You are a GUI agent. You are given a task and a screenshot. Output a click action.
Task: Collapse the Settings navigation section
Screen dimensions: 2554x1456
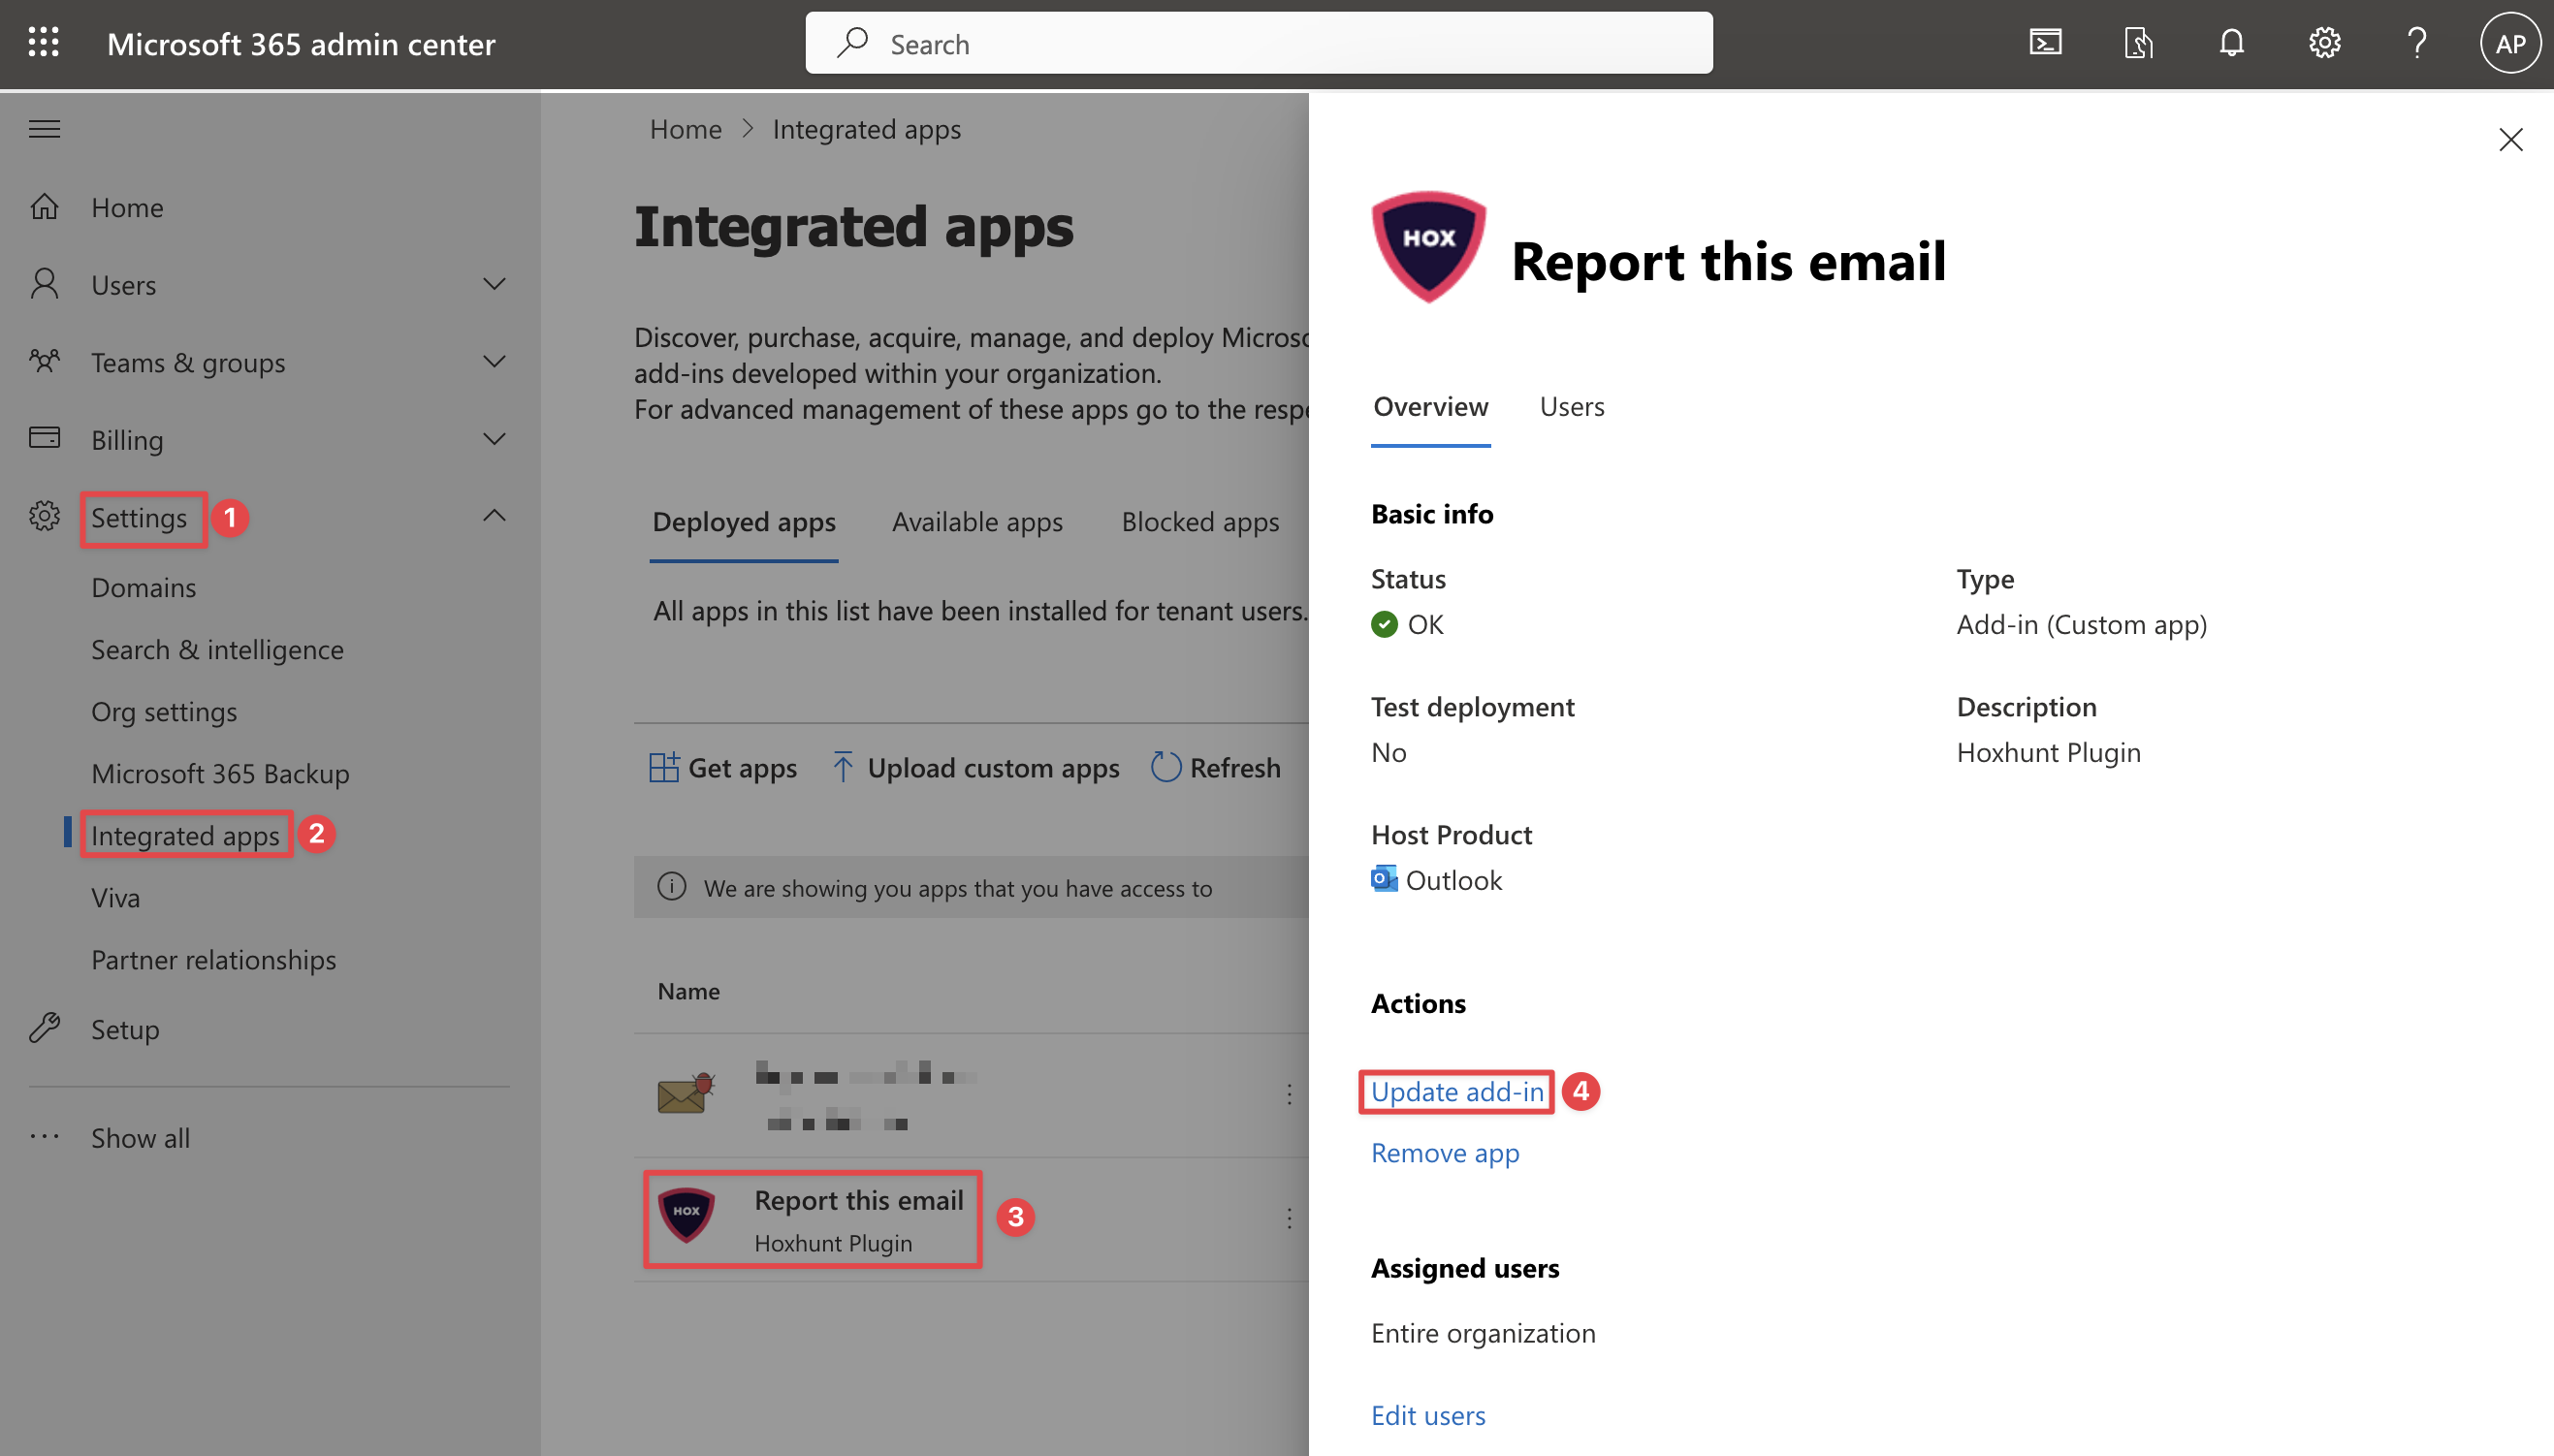coord(494,516)
